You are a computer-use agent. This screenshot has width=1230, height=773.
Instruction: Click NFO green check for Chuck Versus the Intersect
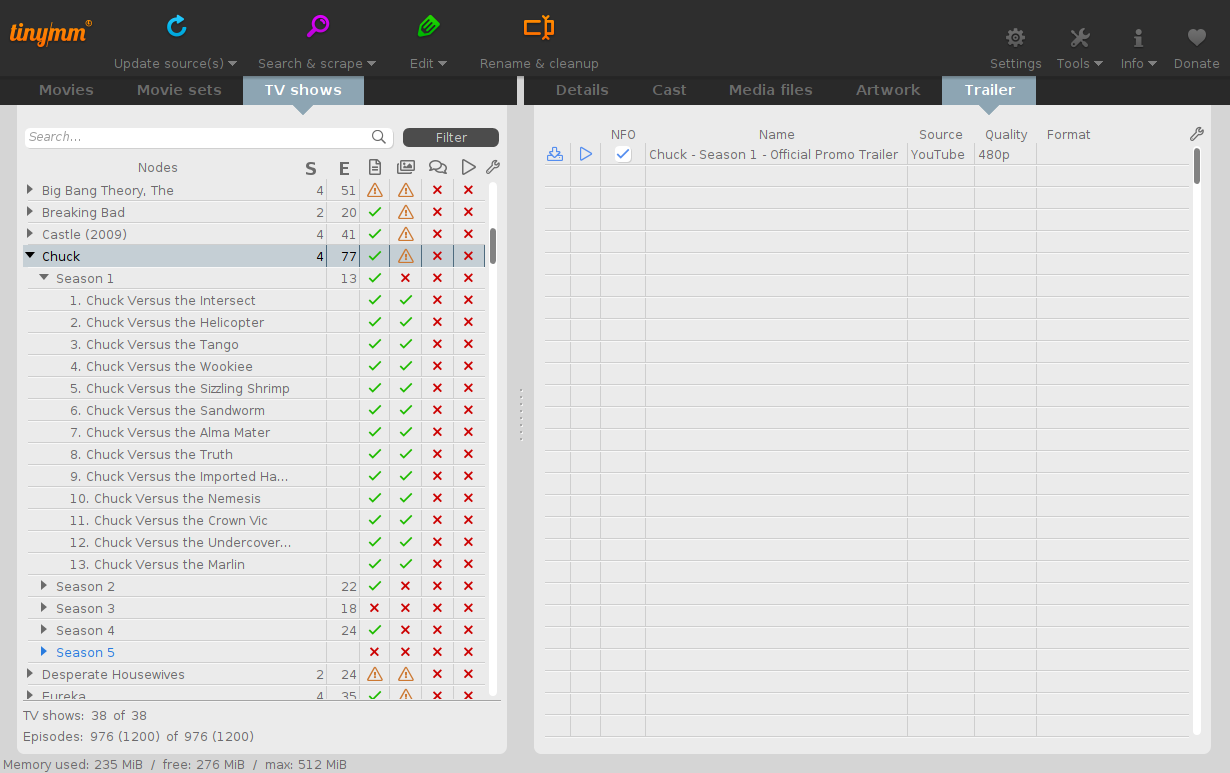(375, 300)
